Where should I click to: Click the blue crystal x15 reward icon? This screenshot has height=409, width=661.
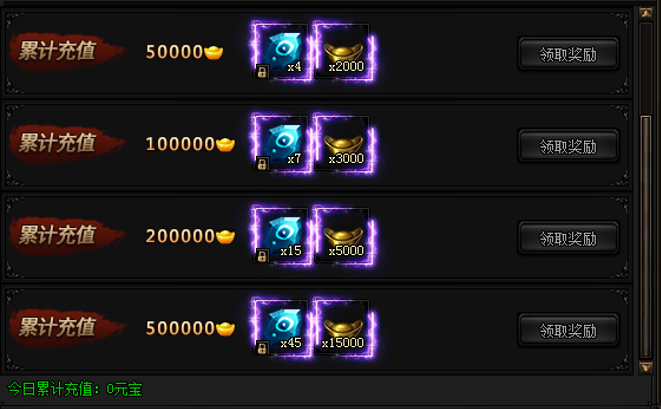(281, 235)
